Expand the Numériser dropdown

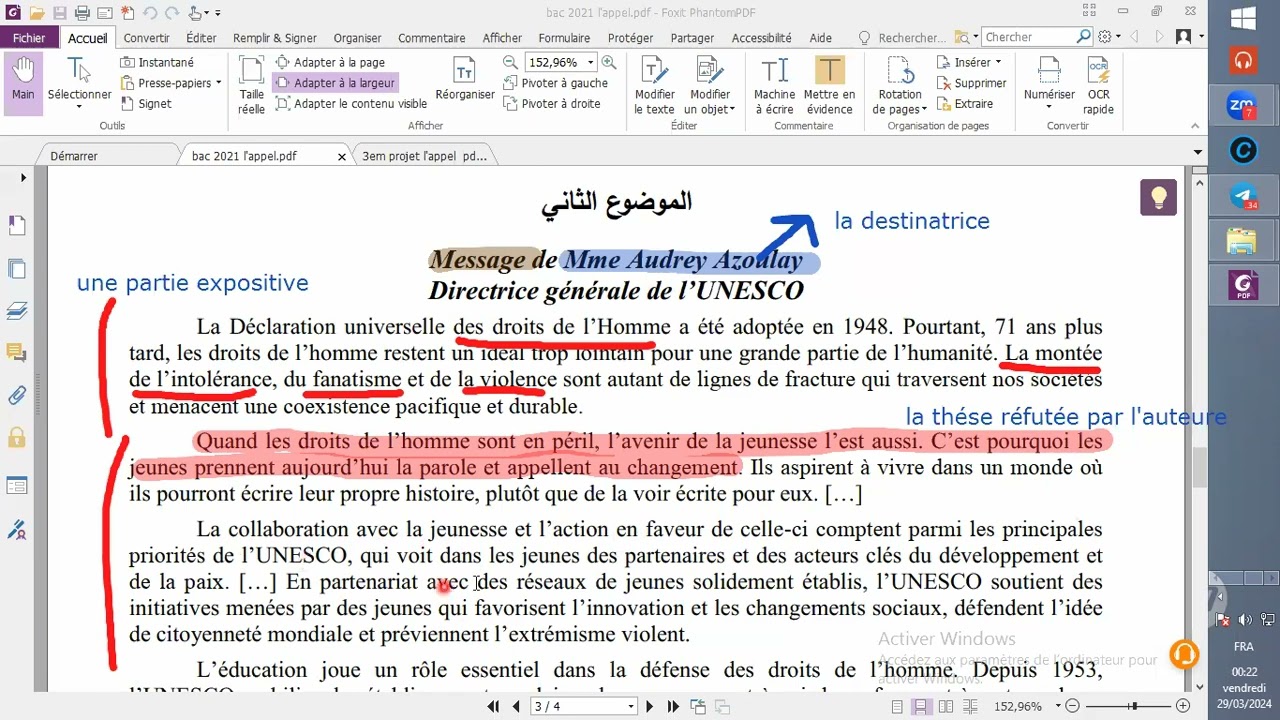[1049, 109]
